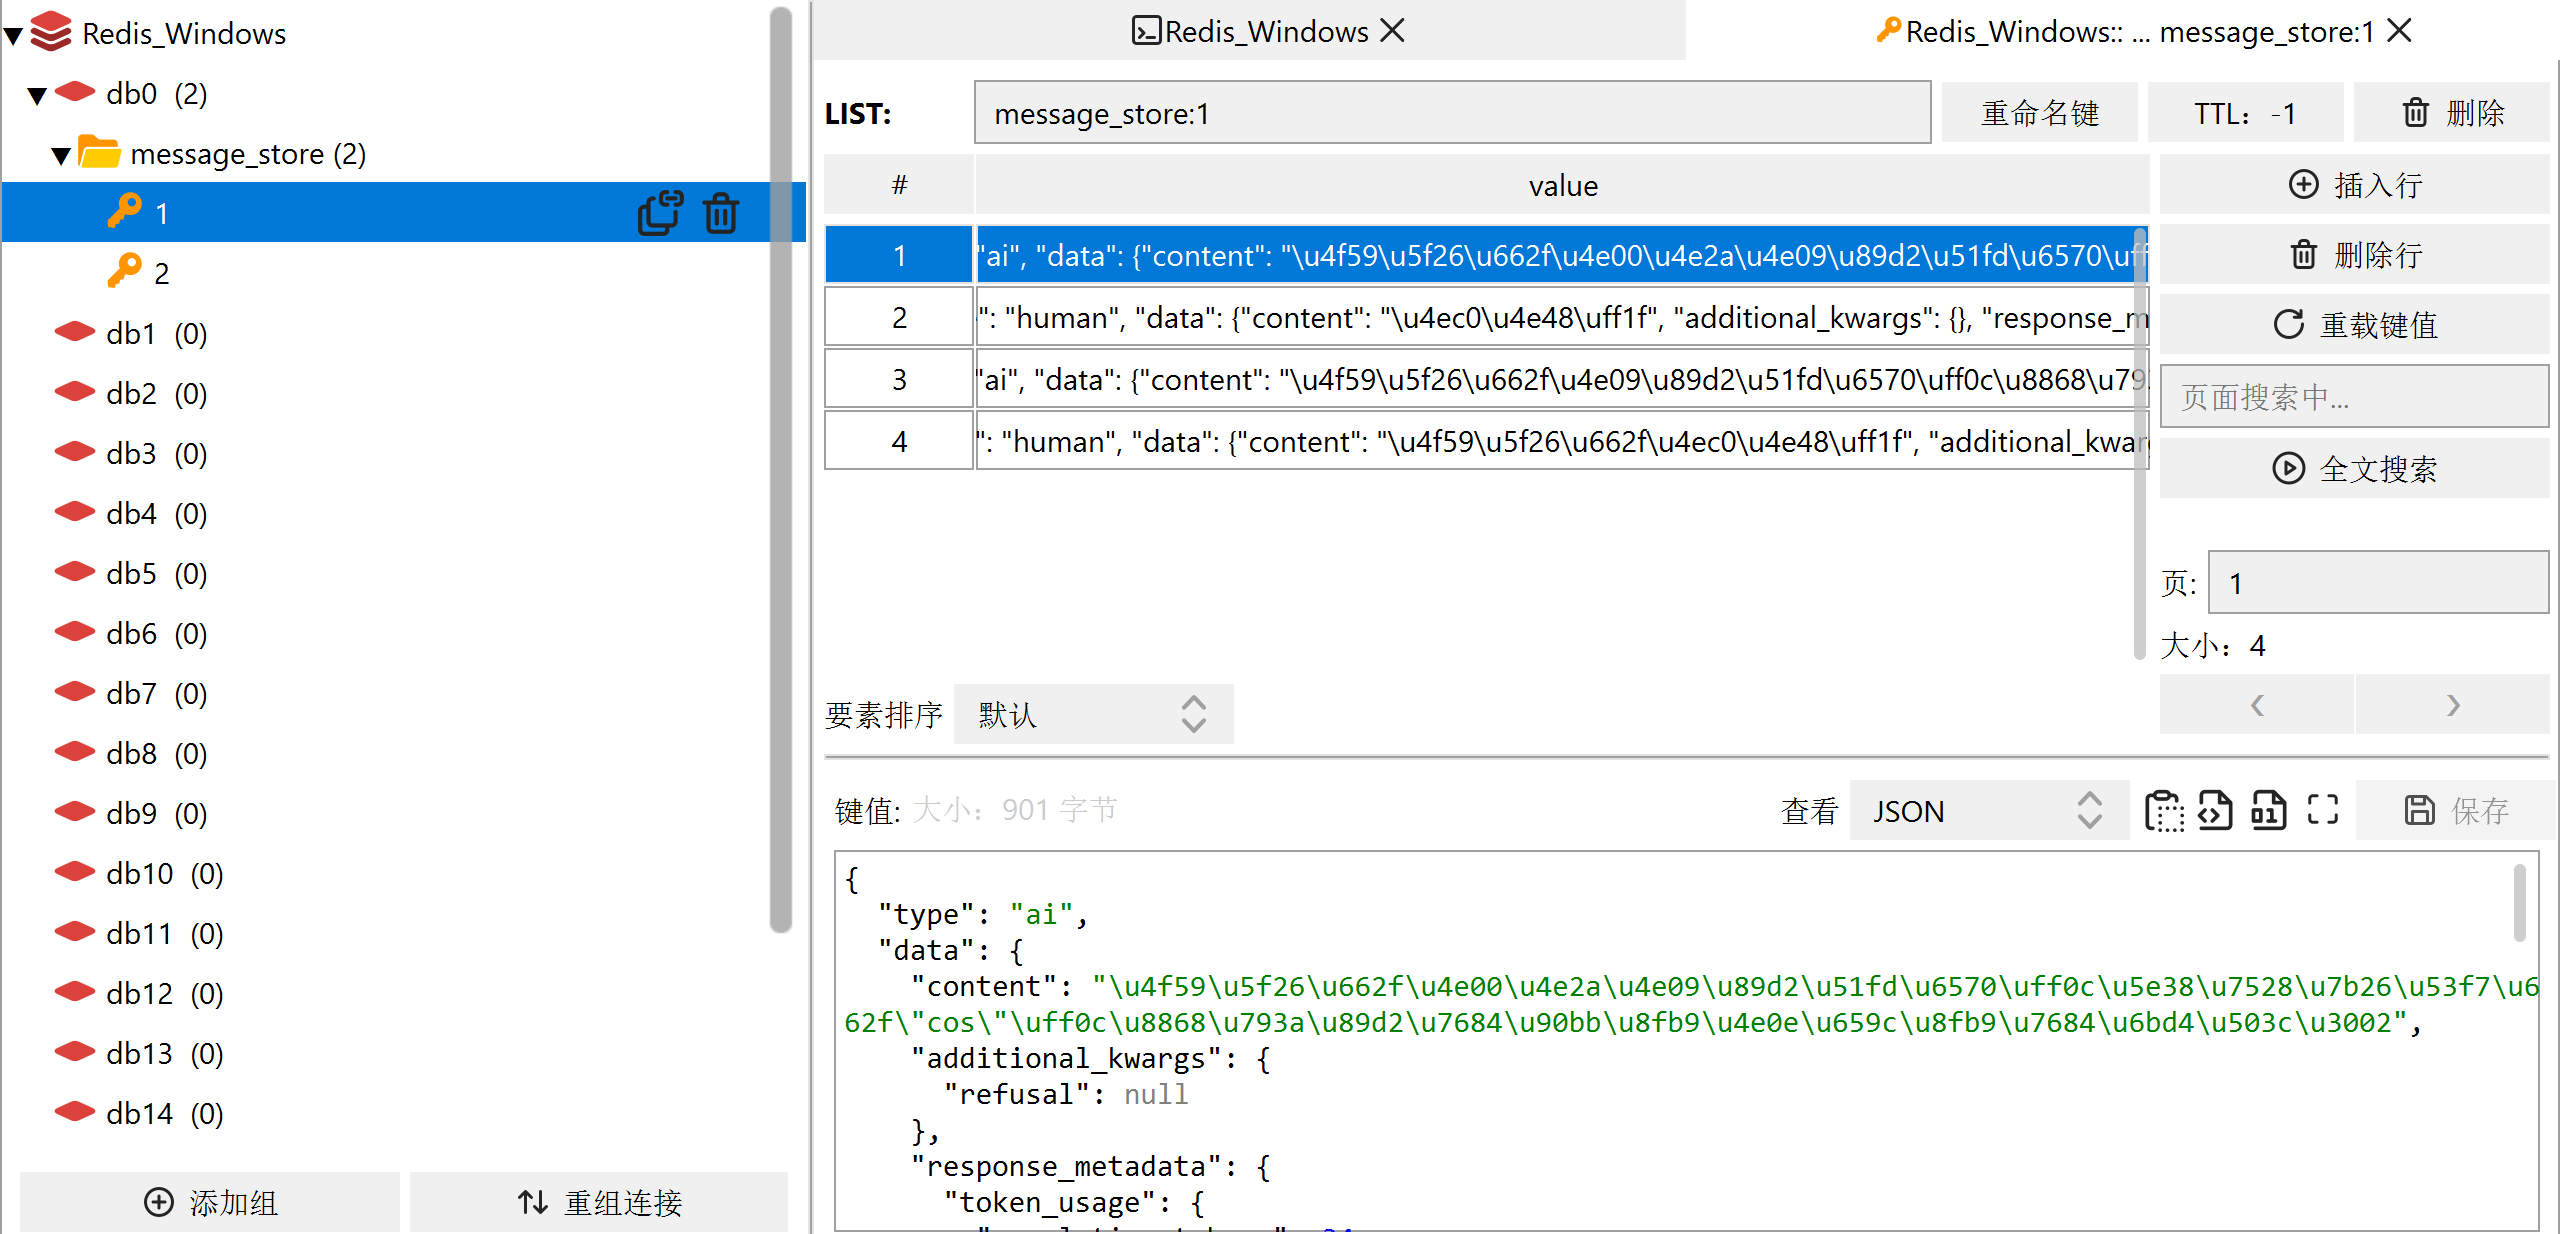Open the element sort order dropdown
The width and height of the screenshot is (2560, 1234).
[1093, 714]
